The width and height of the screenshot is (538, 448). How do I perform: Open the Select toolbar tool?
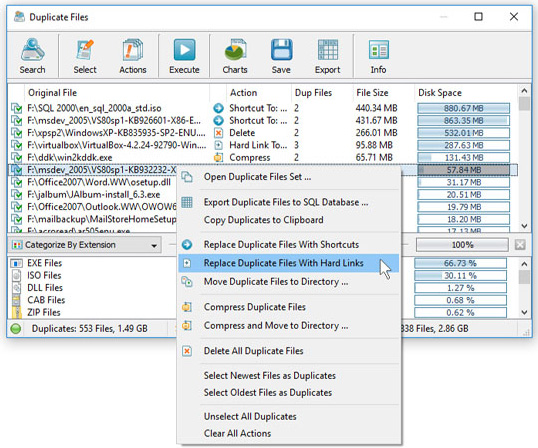85,56
